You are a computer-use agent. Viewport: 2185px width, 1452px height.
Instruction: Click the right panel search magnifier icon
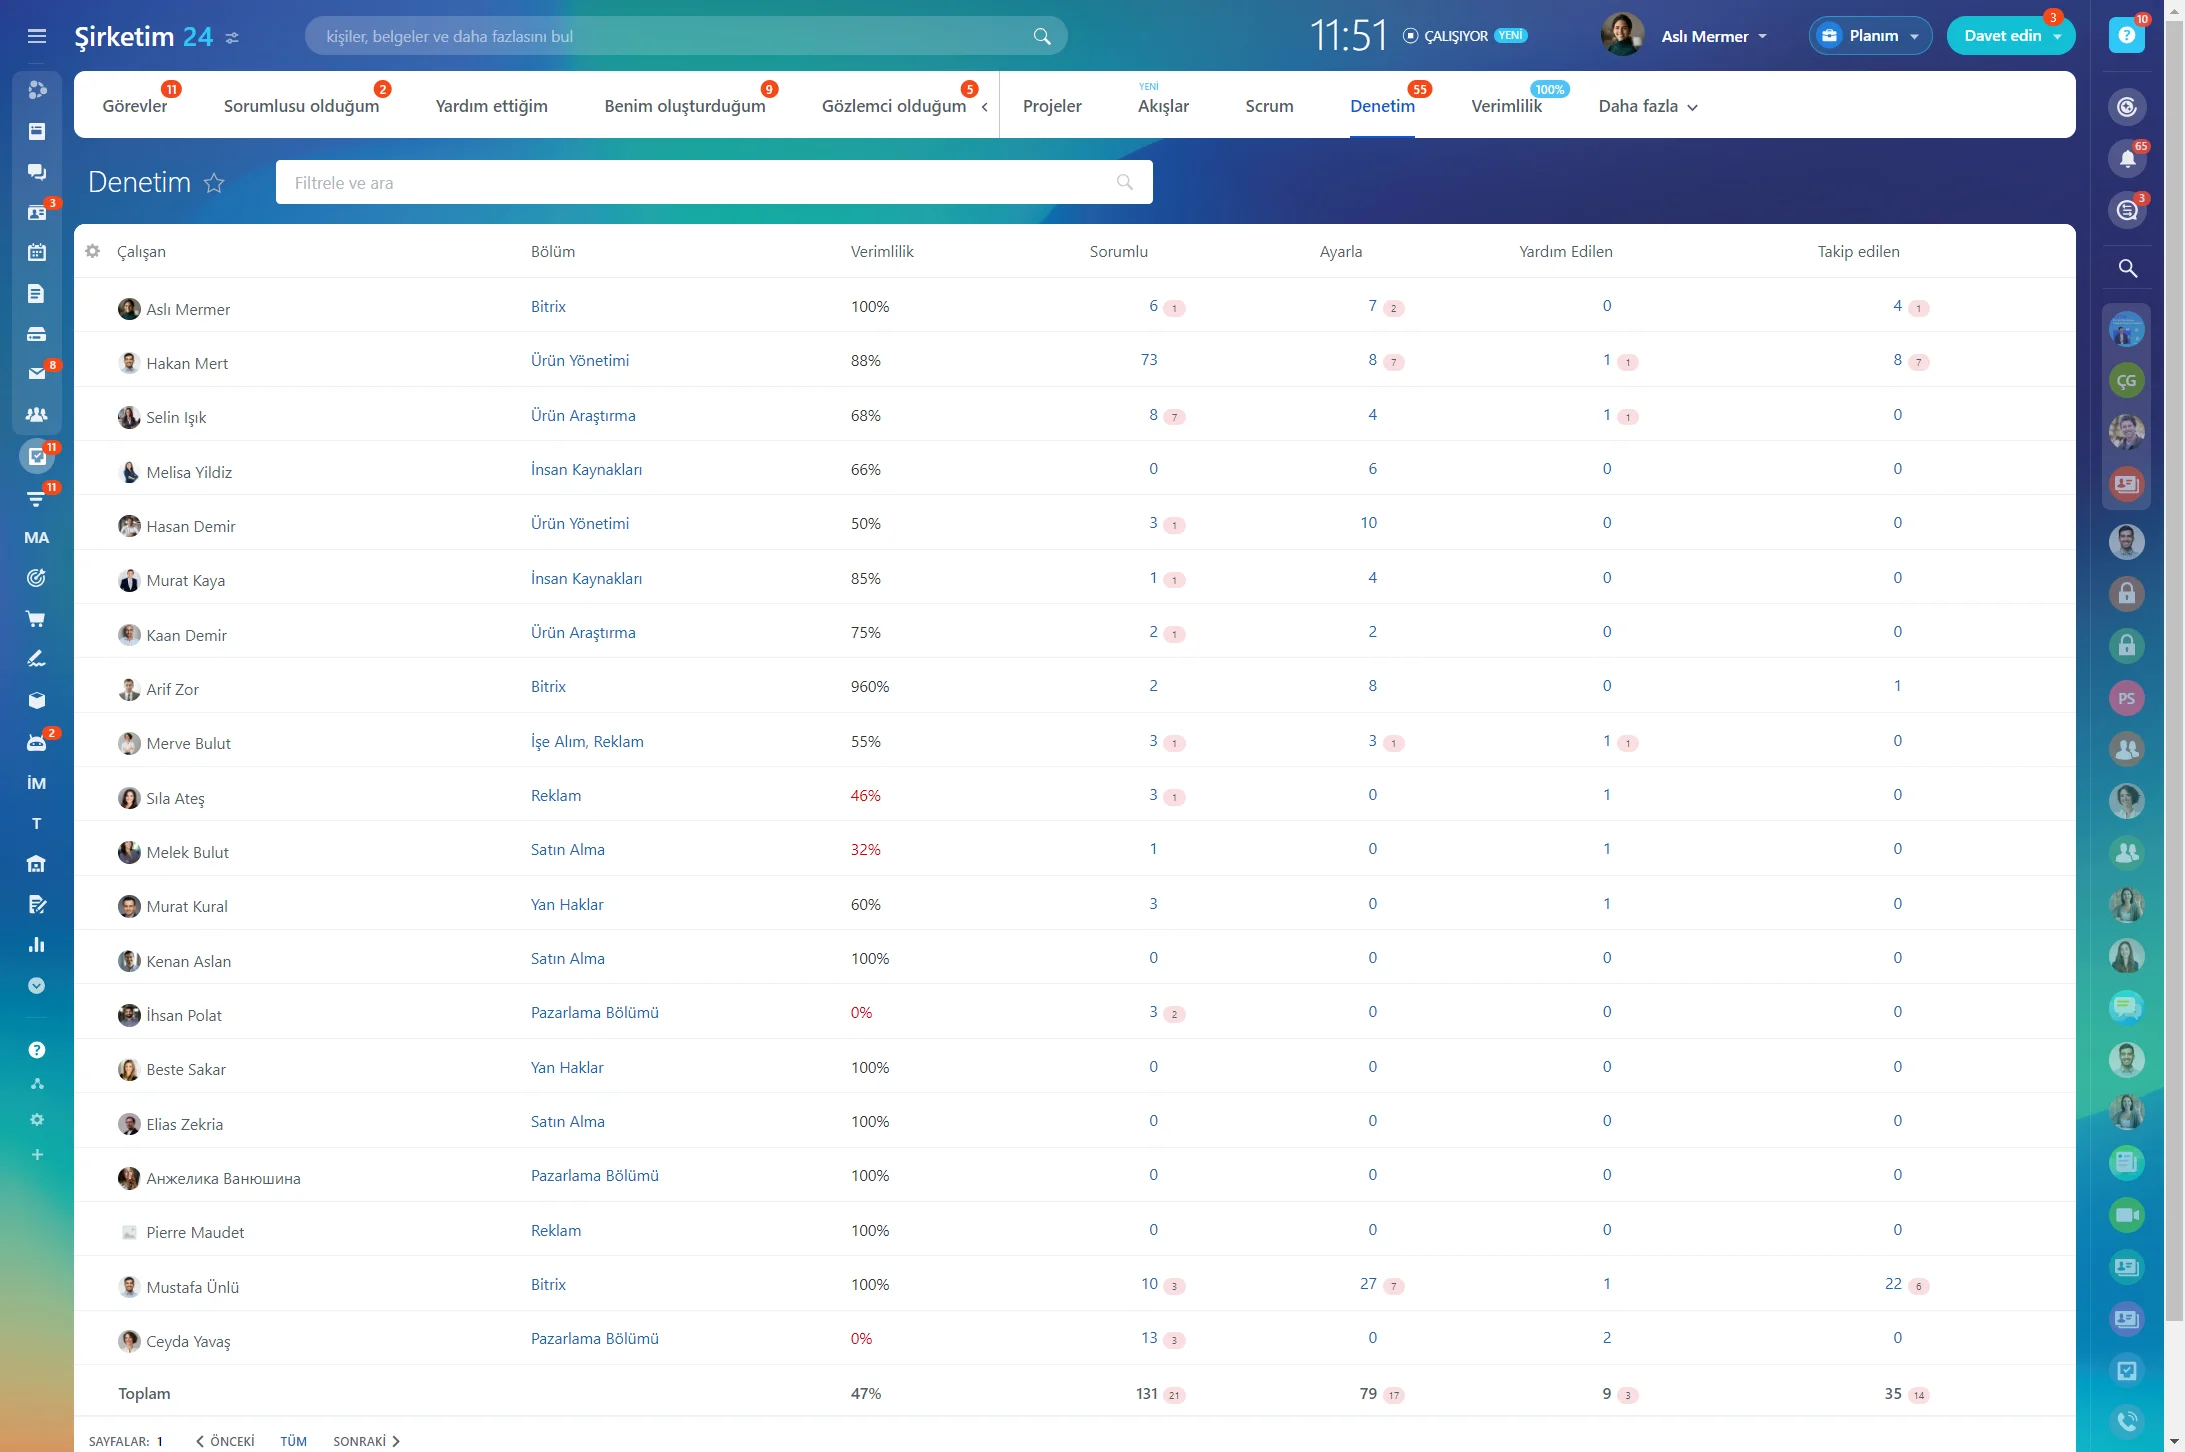point(2127,268)
